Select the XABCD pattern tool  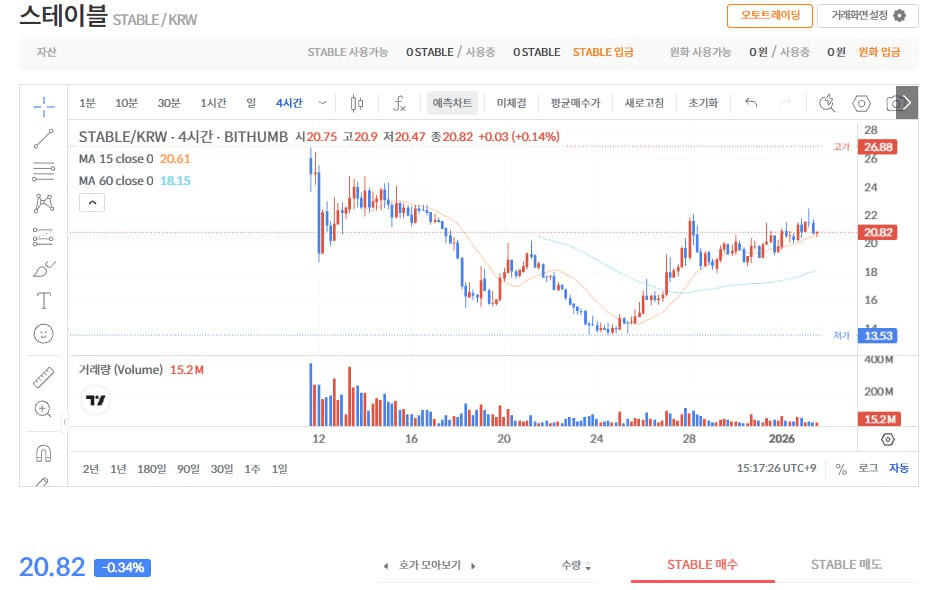pyautogui.click(x=42, y=202)
